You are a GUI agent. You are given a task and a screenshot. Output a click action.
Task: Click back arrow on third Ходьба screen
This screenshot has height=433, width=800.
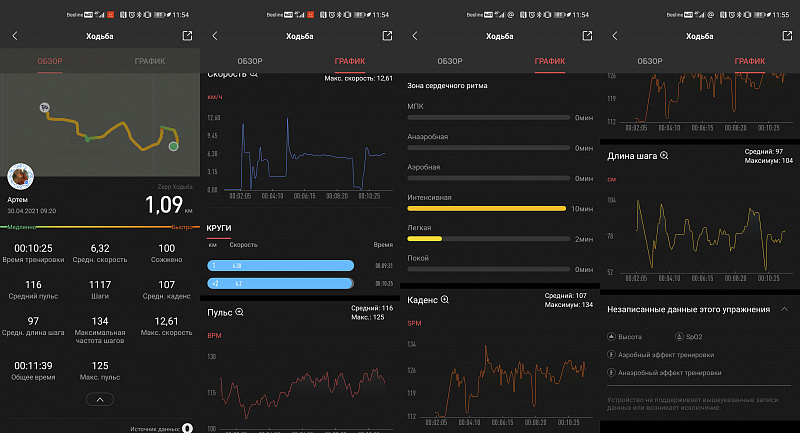click(x=415, y=36)
